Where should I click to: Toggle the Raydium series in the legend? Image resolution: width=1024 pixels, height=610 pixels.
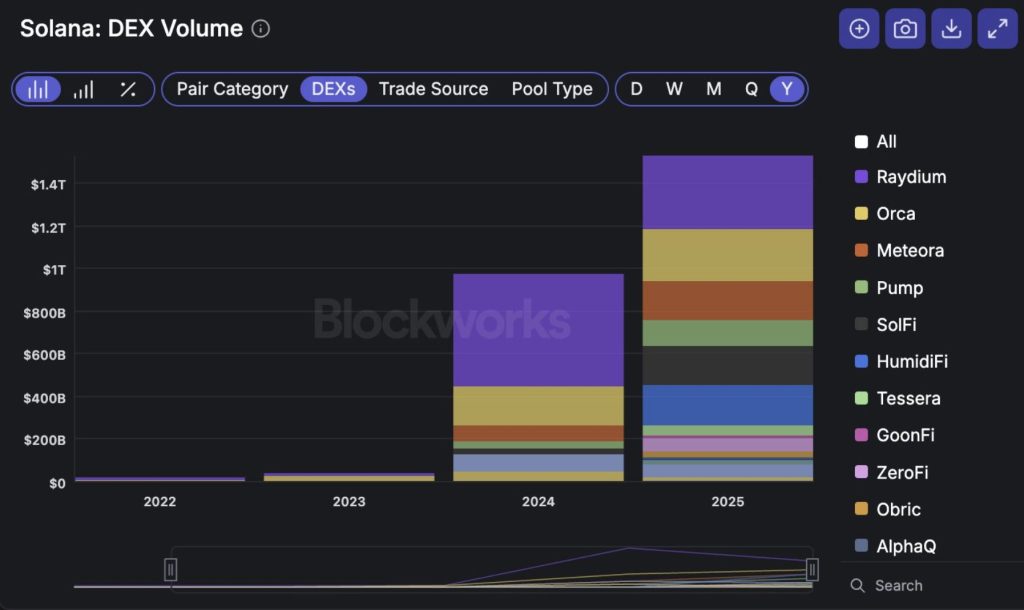[x=910, y=177]
